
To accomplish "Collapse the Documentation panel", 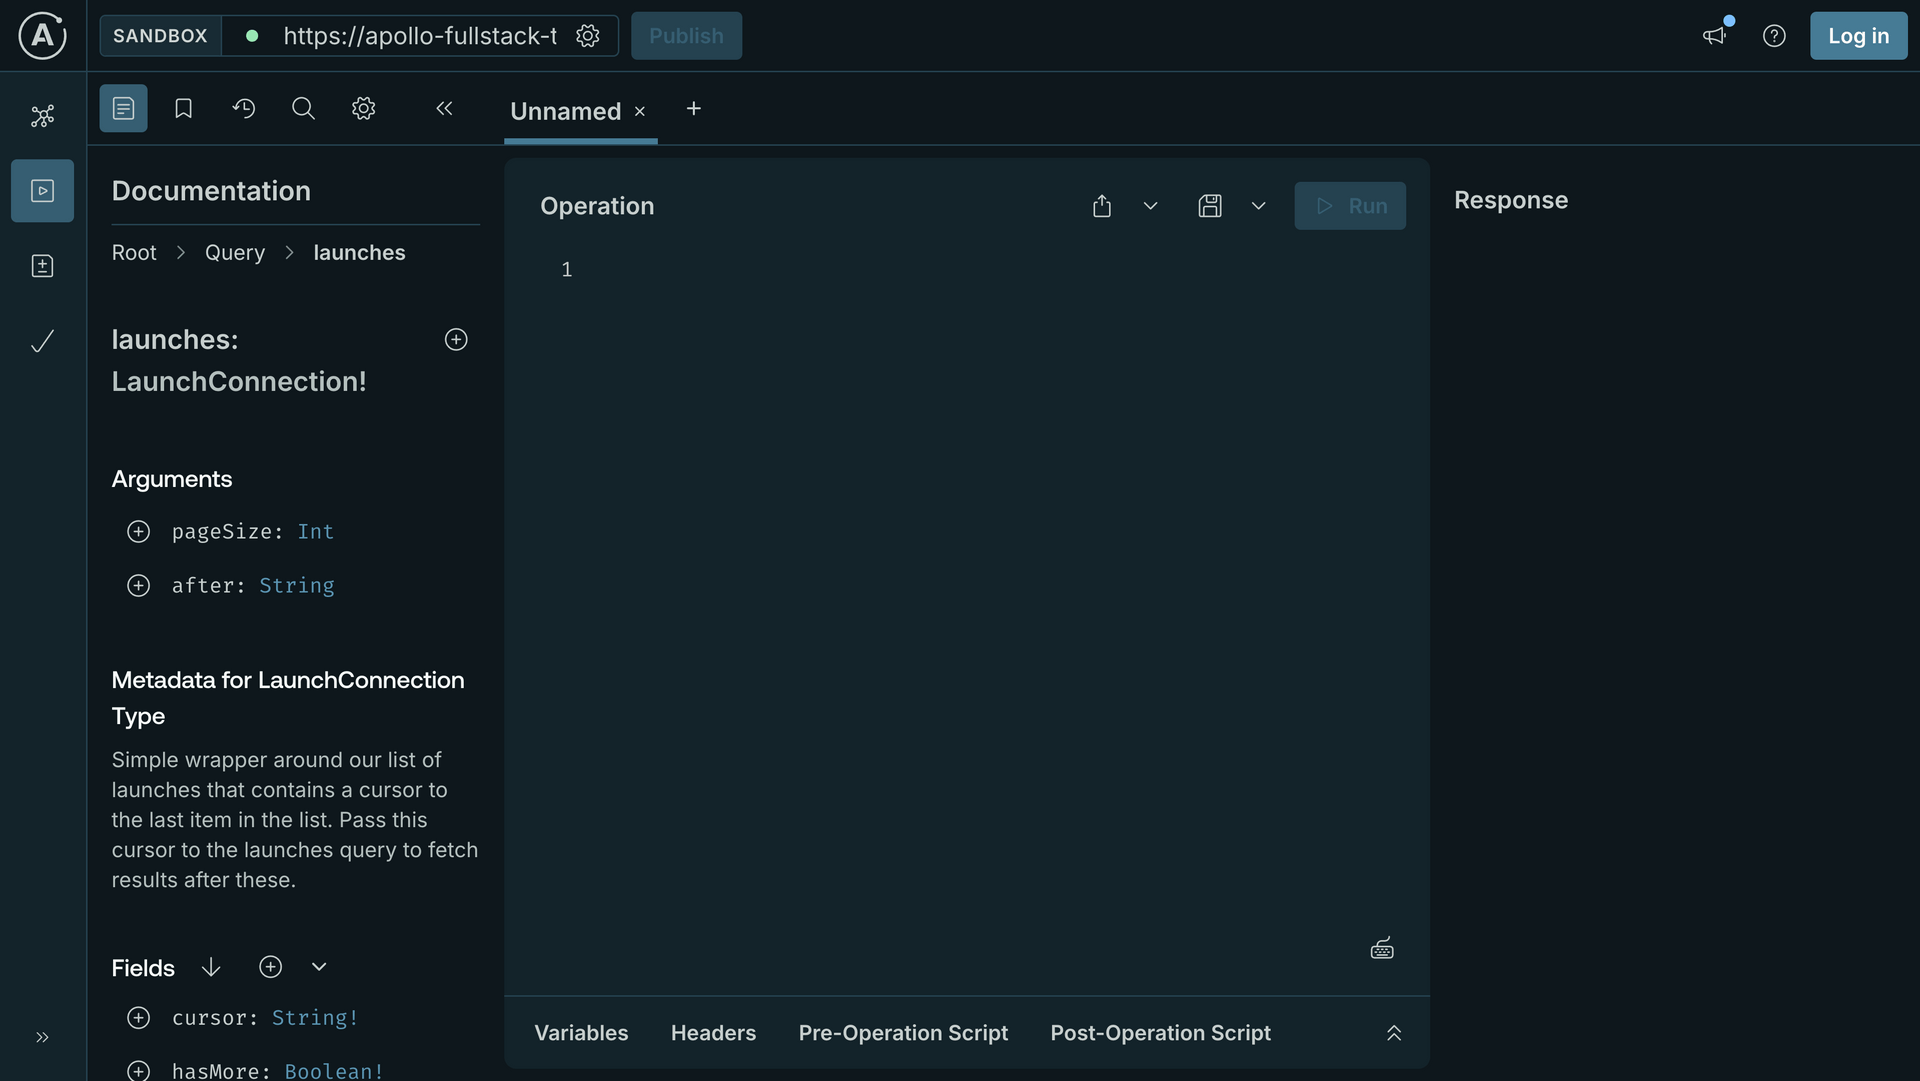I will [444, 108].
